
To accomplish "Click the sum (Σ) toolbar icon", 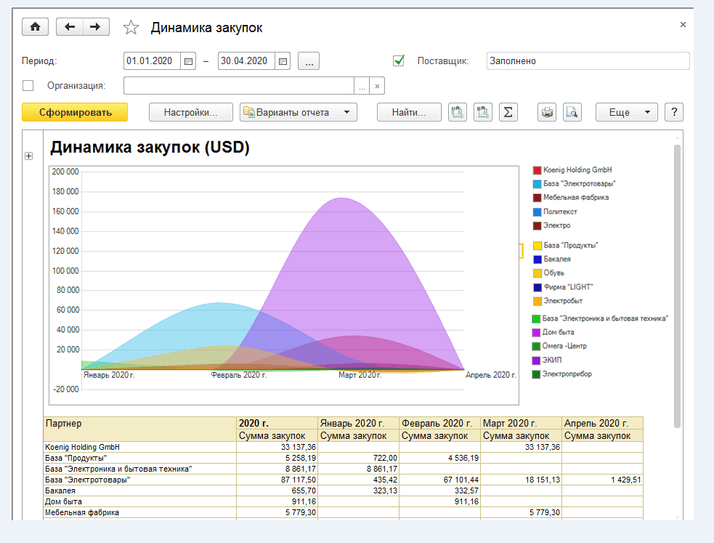I will [508, 112].
